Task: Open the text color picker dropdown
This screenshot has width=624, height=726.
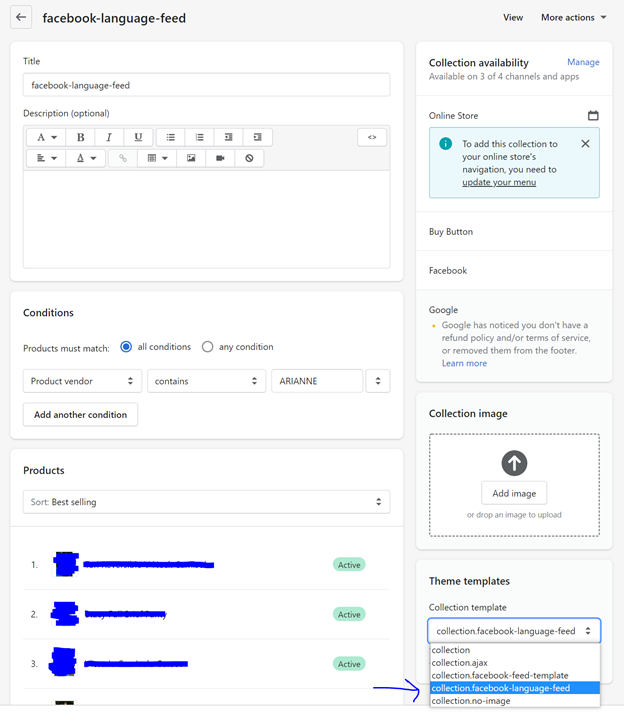Action: [86, 158]
